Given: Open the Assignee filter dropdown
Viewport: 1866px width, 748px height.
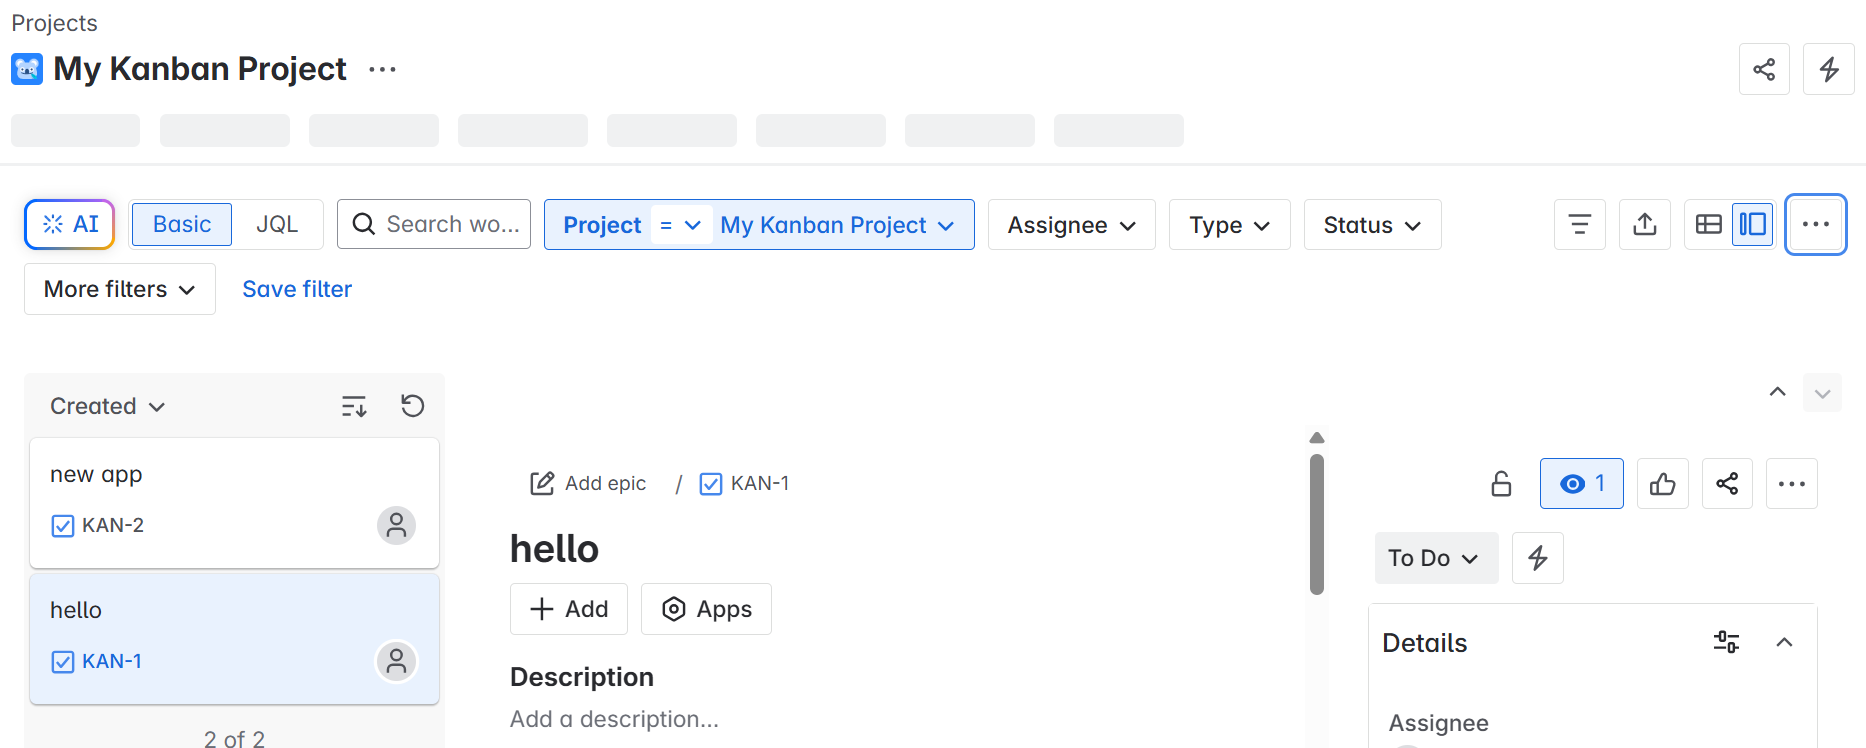Looking at the screenshot, I should tap(1071, 225).
